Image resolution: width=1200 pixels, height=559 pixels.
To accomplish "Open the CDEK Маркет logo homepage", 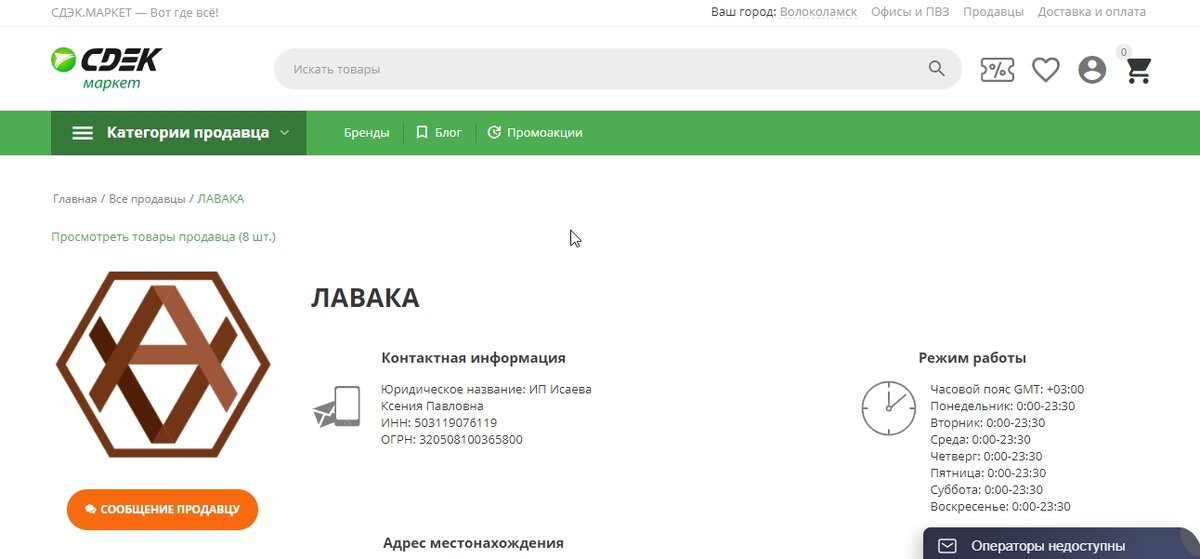I will point(106,68).
